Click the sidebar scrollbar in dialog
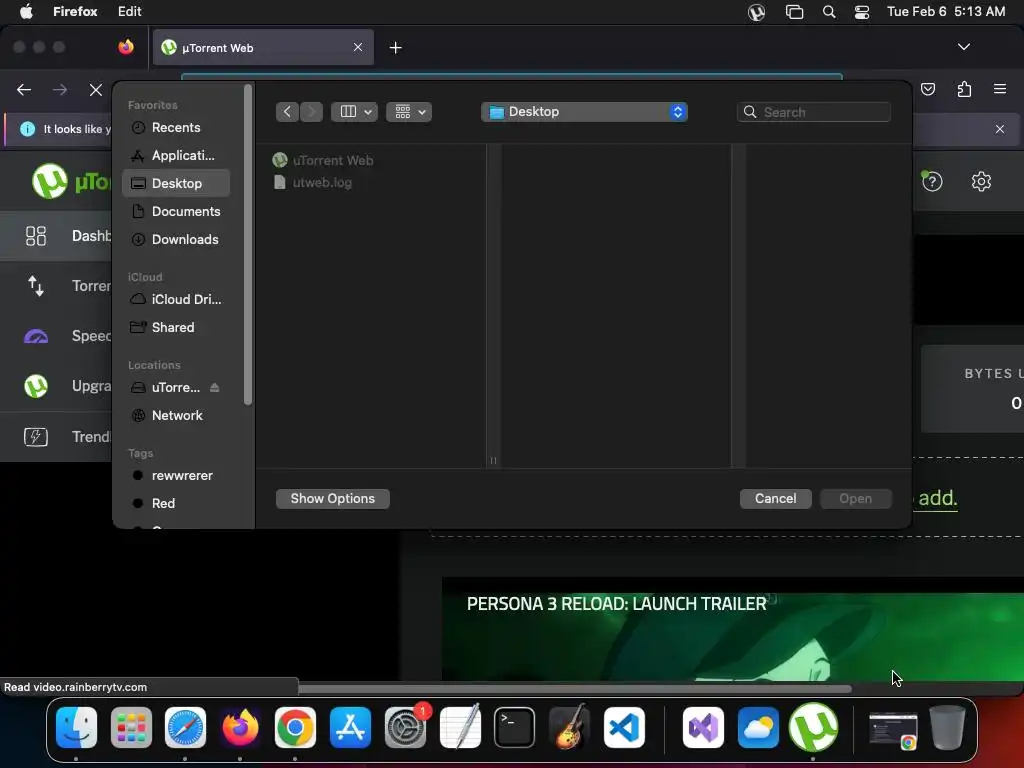Viewport: 1024px width, 768px height. [248, 245]
